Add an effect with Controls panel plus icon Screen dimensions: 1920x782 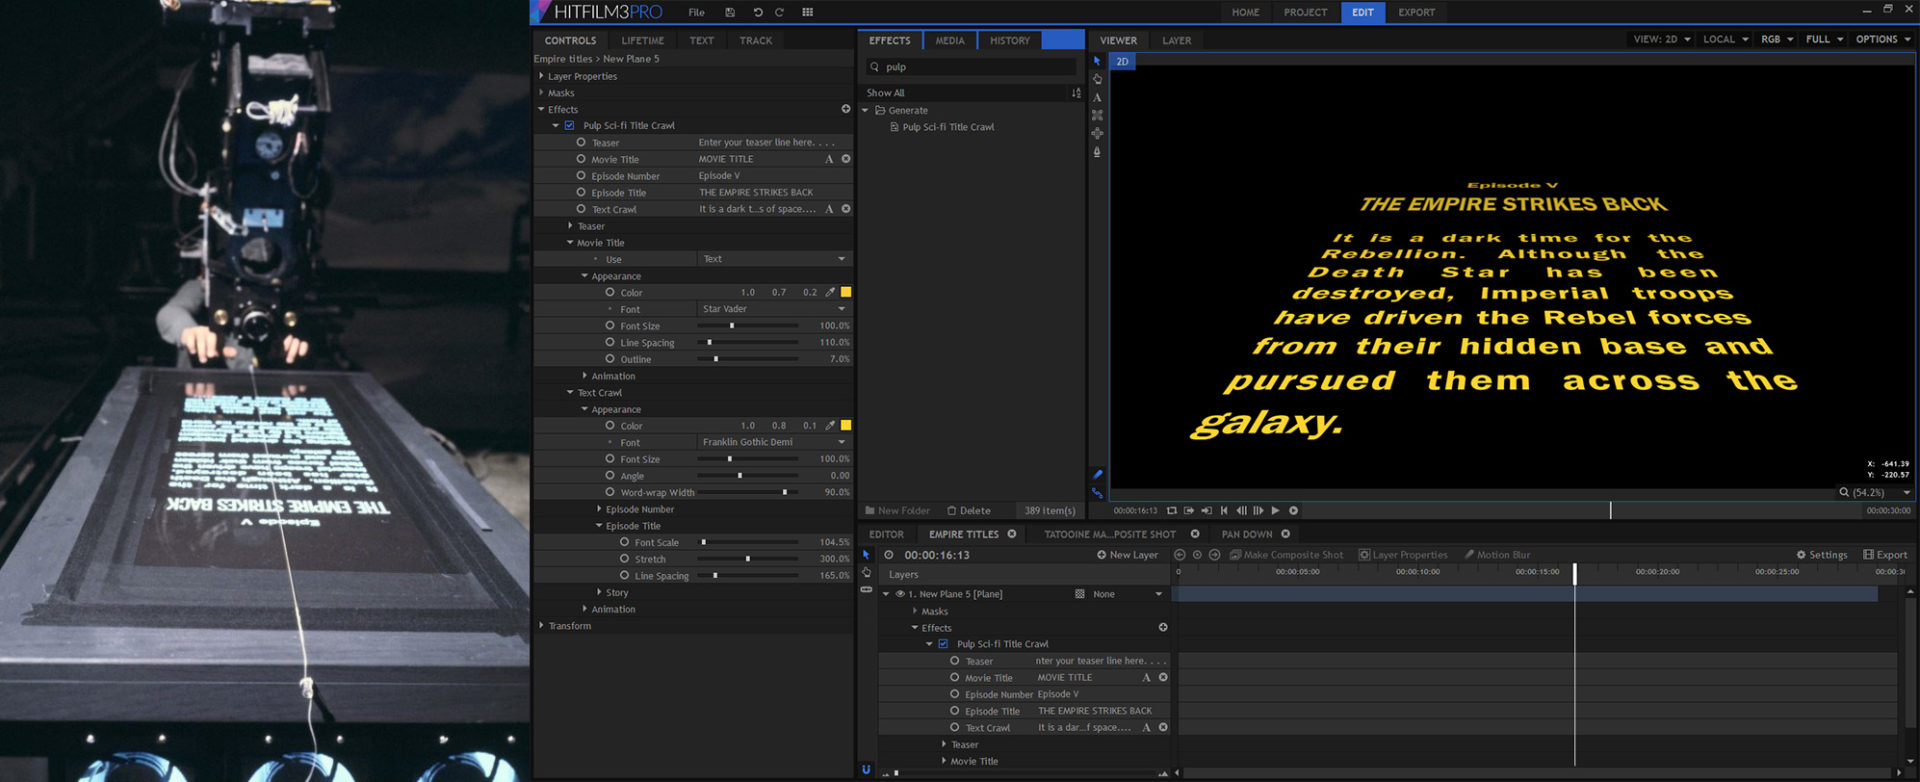coord(846,109)
